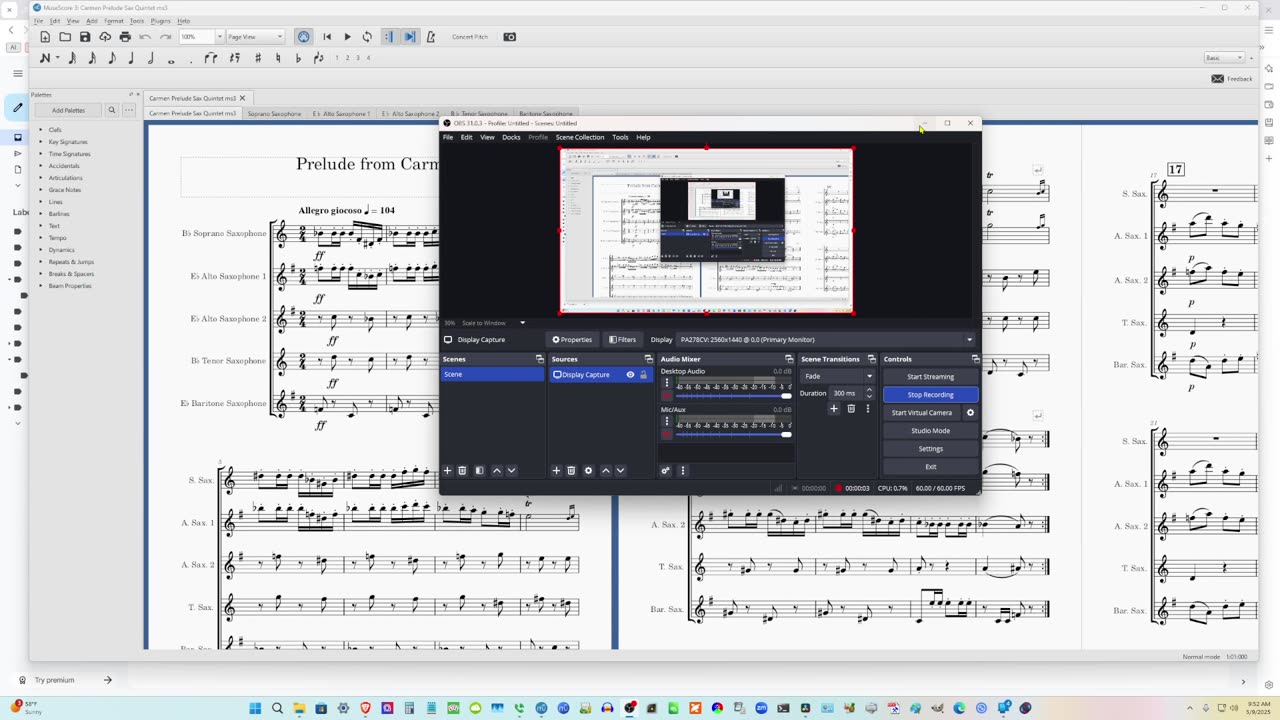
Task: Click the MuseScore play button
Action: [x=347, y=37]
